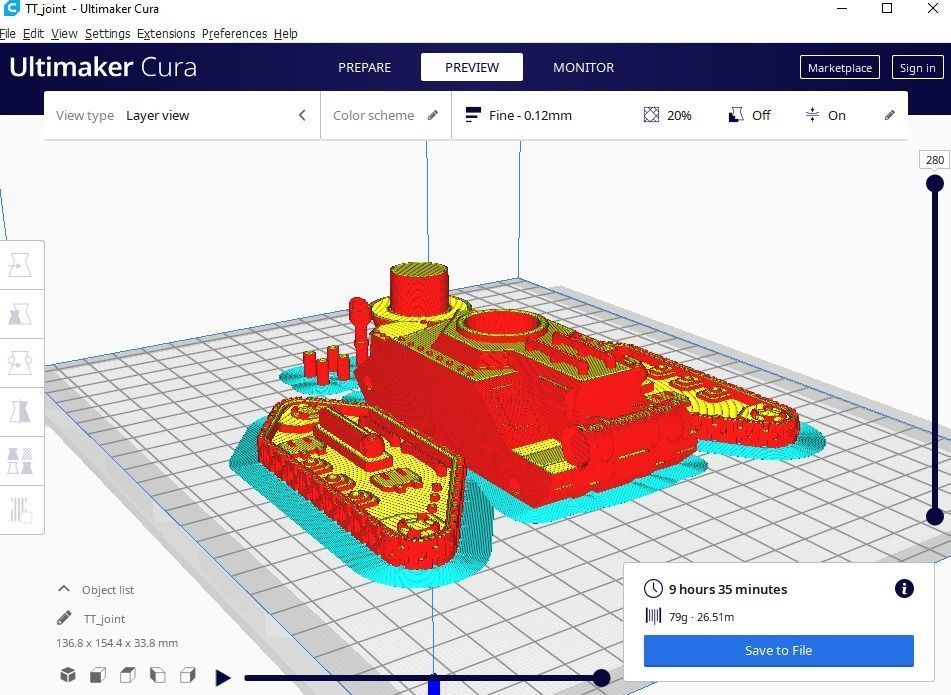Image resolution: width=951 pixels, height=695 pixels.
Task: Click the bottom layer slider handle
Action: pos(935,517)
